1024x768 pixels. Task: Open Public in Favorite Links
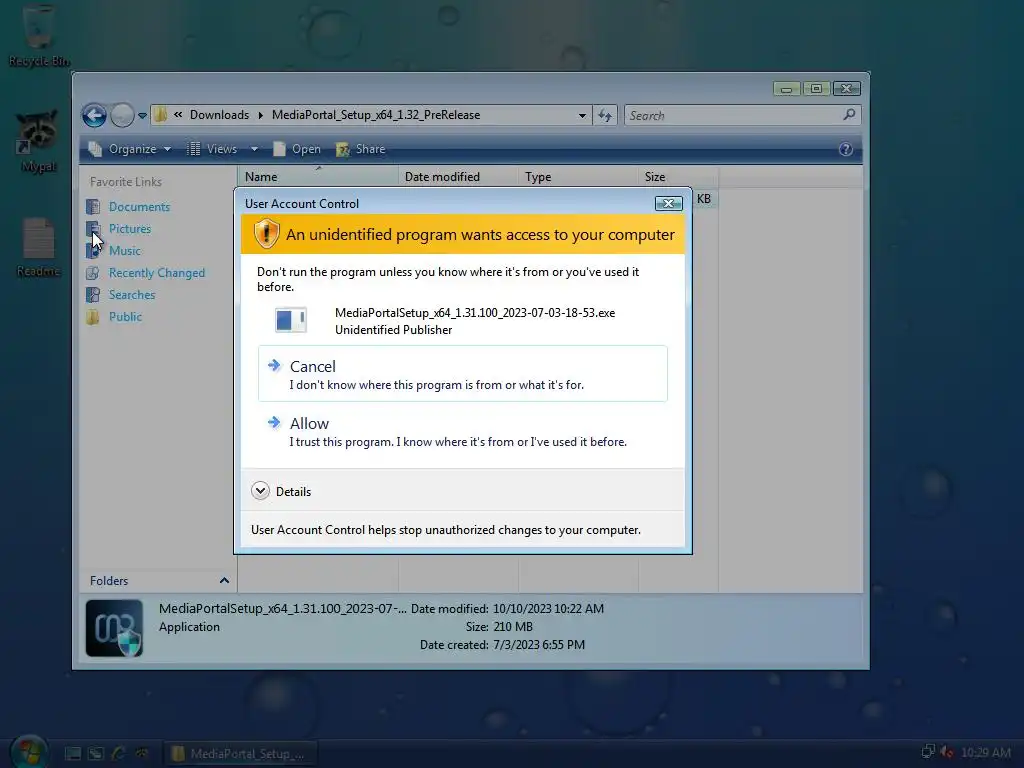(125, 317)
